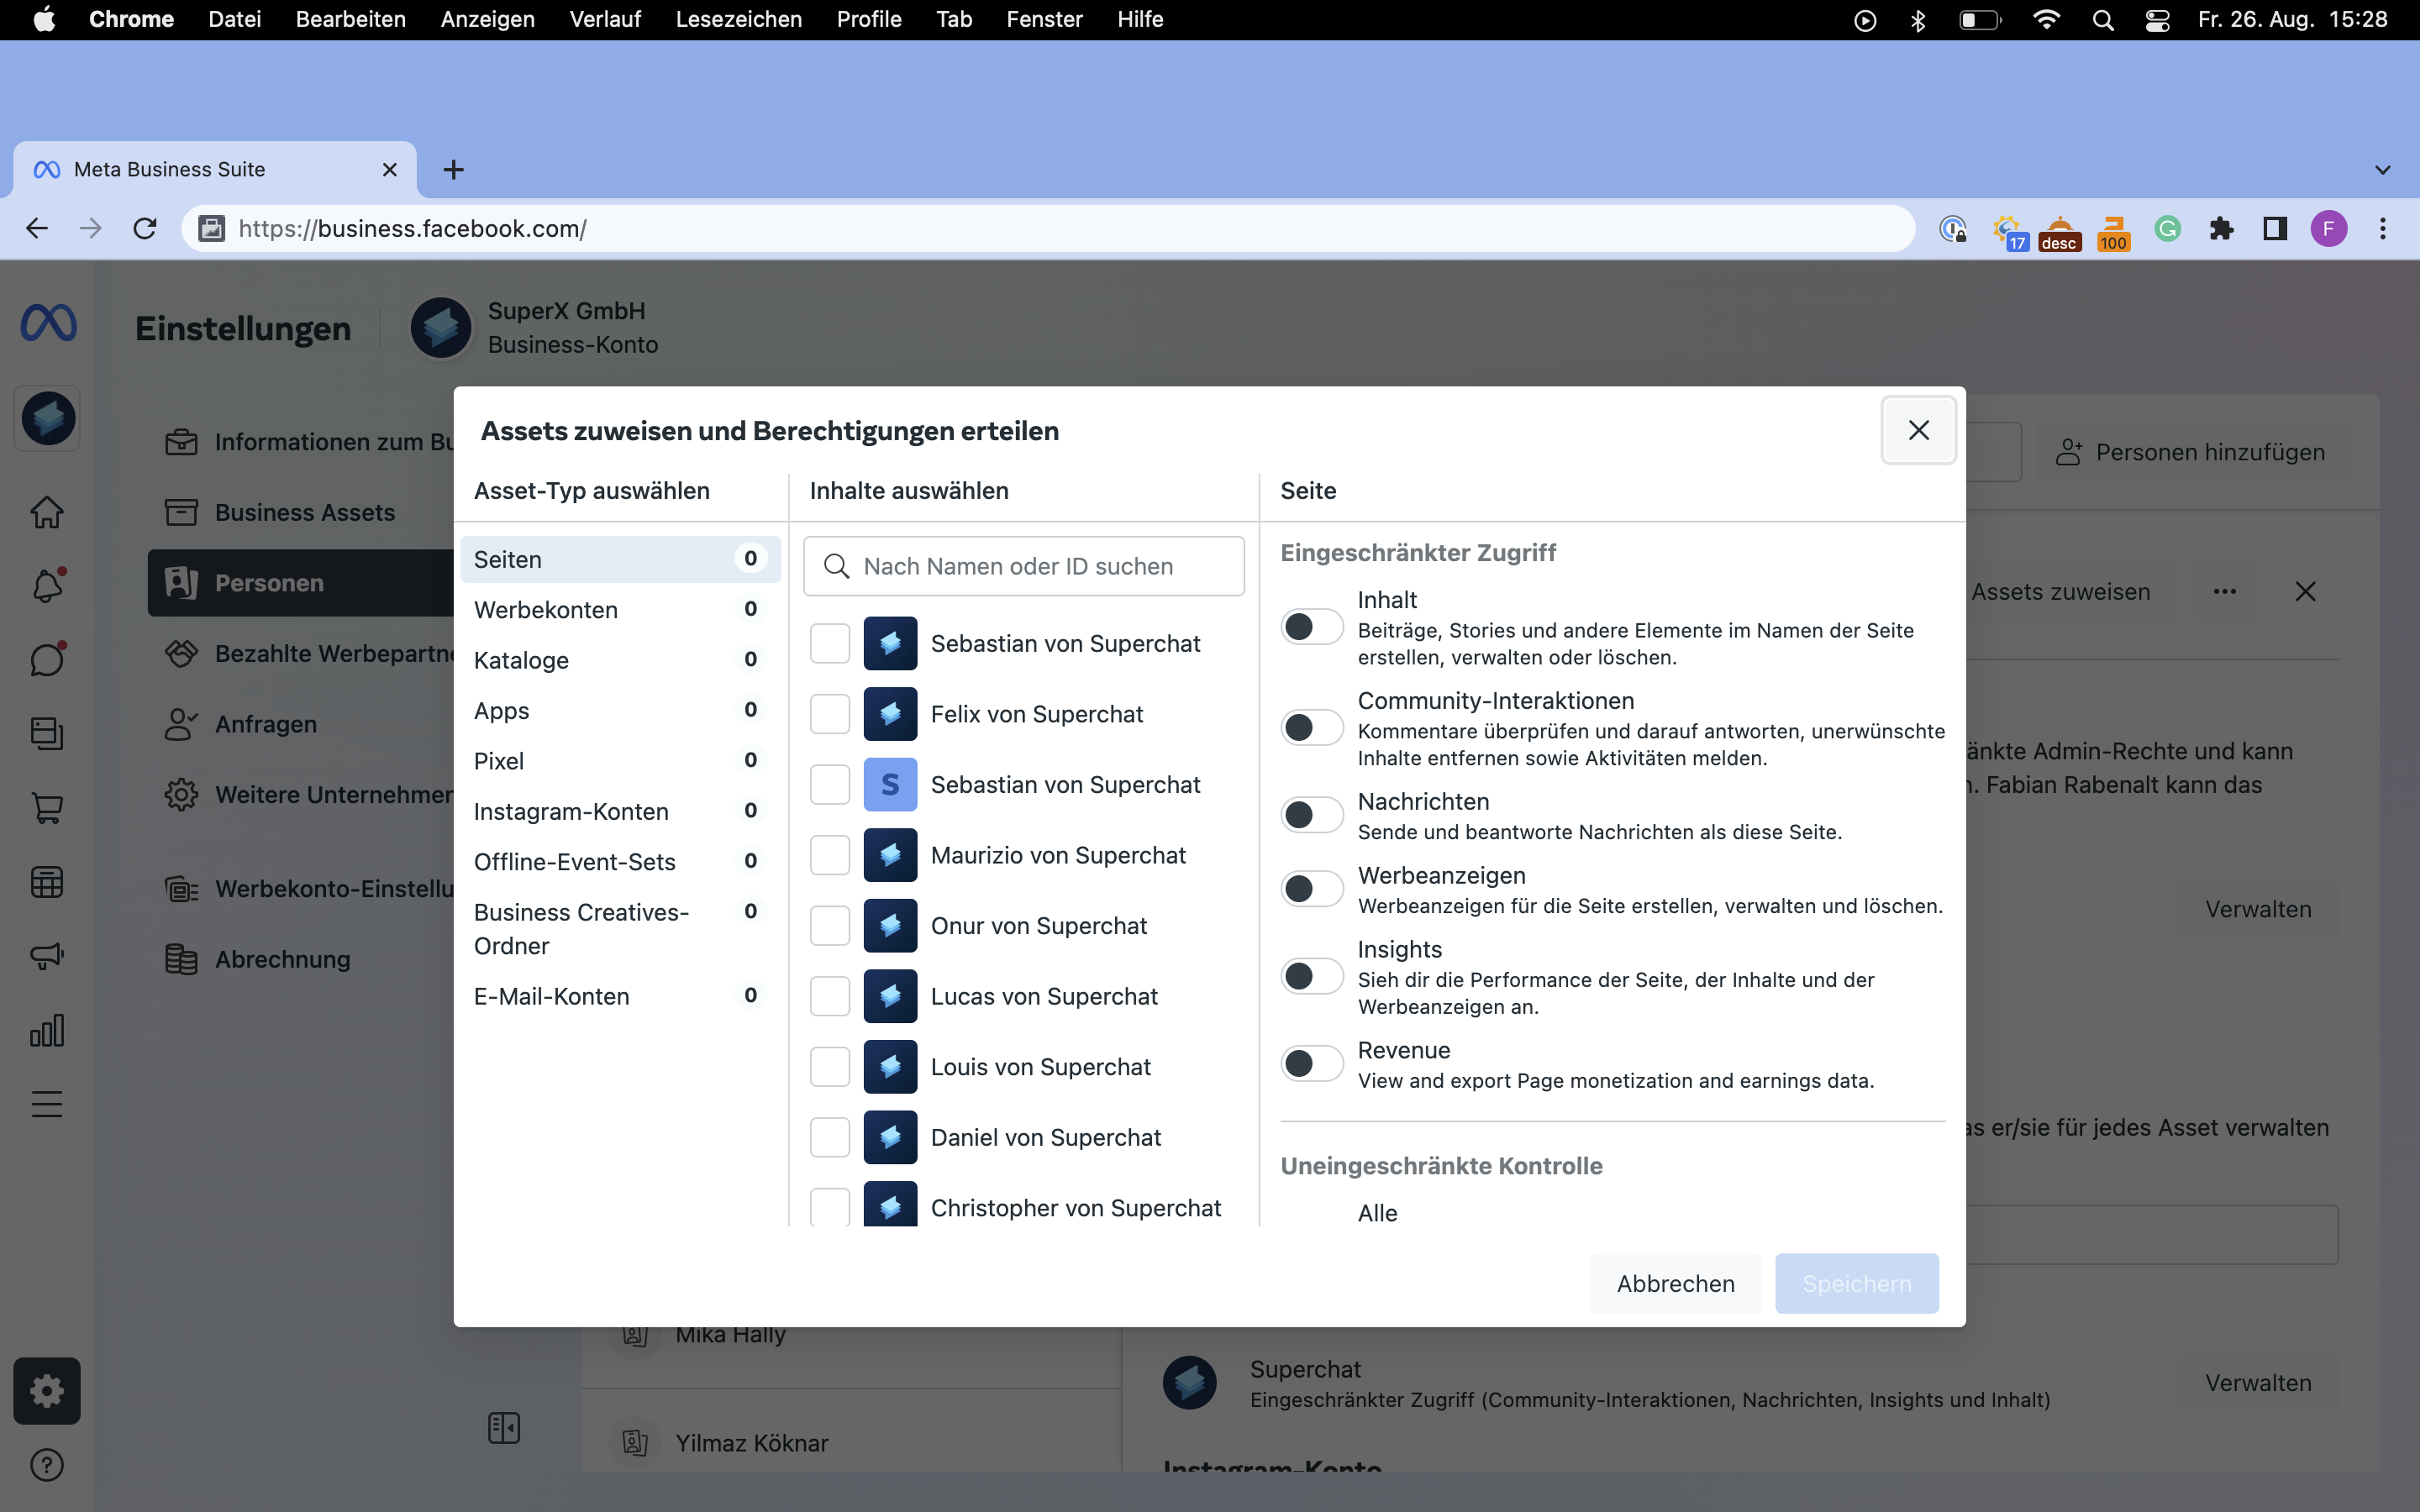Select the Werbekonten asset type

point(546,609)
